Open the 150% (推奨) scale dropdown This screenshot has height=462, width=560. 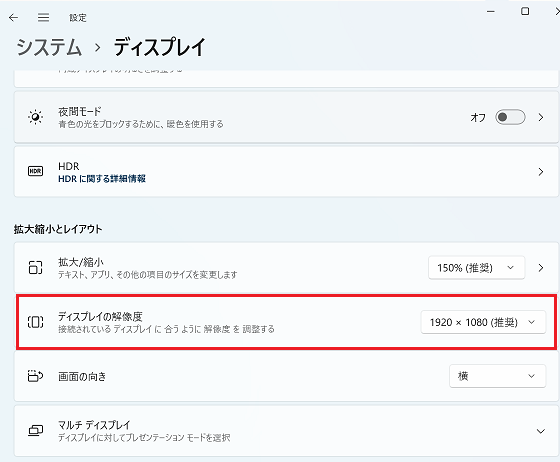click(476, 267)
